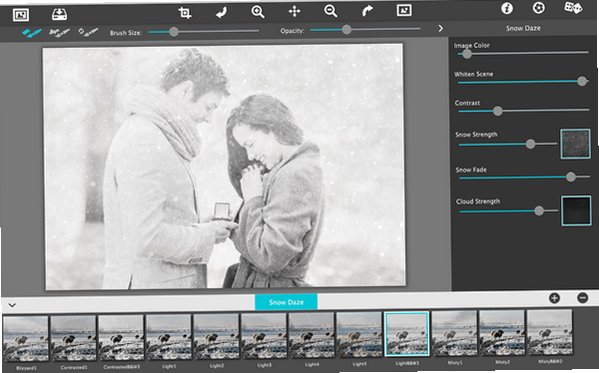Click the save image icon
The width and height of the screenshot is (599, 373).
click(x=59, y=15)
